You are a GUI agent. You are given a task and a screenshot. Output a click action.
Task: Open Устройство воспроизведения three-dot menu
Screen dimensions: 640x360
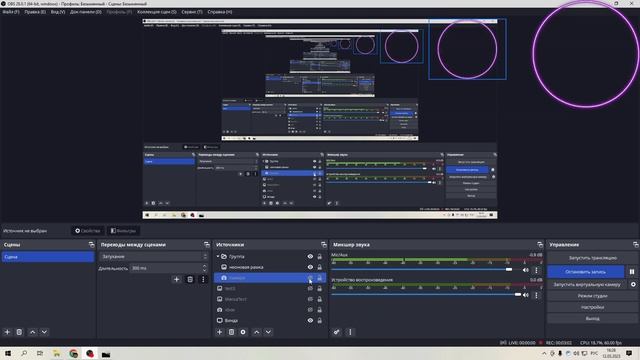coord(536,295)
